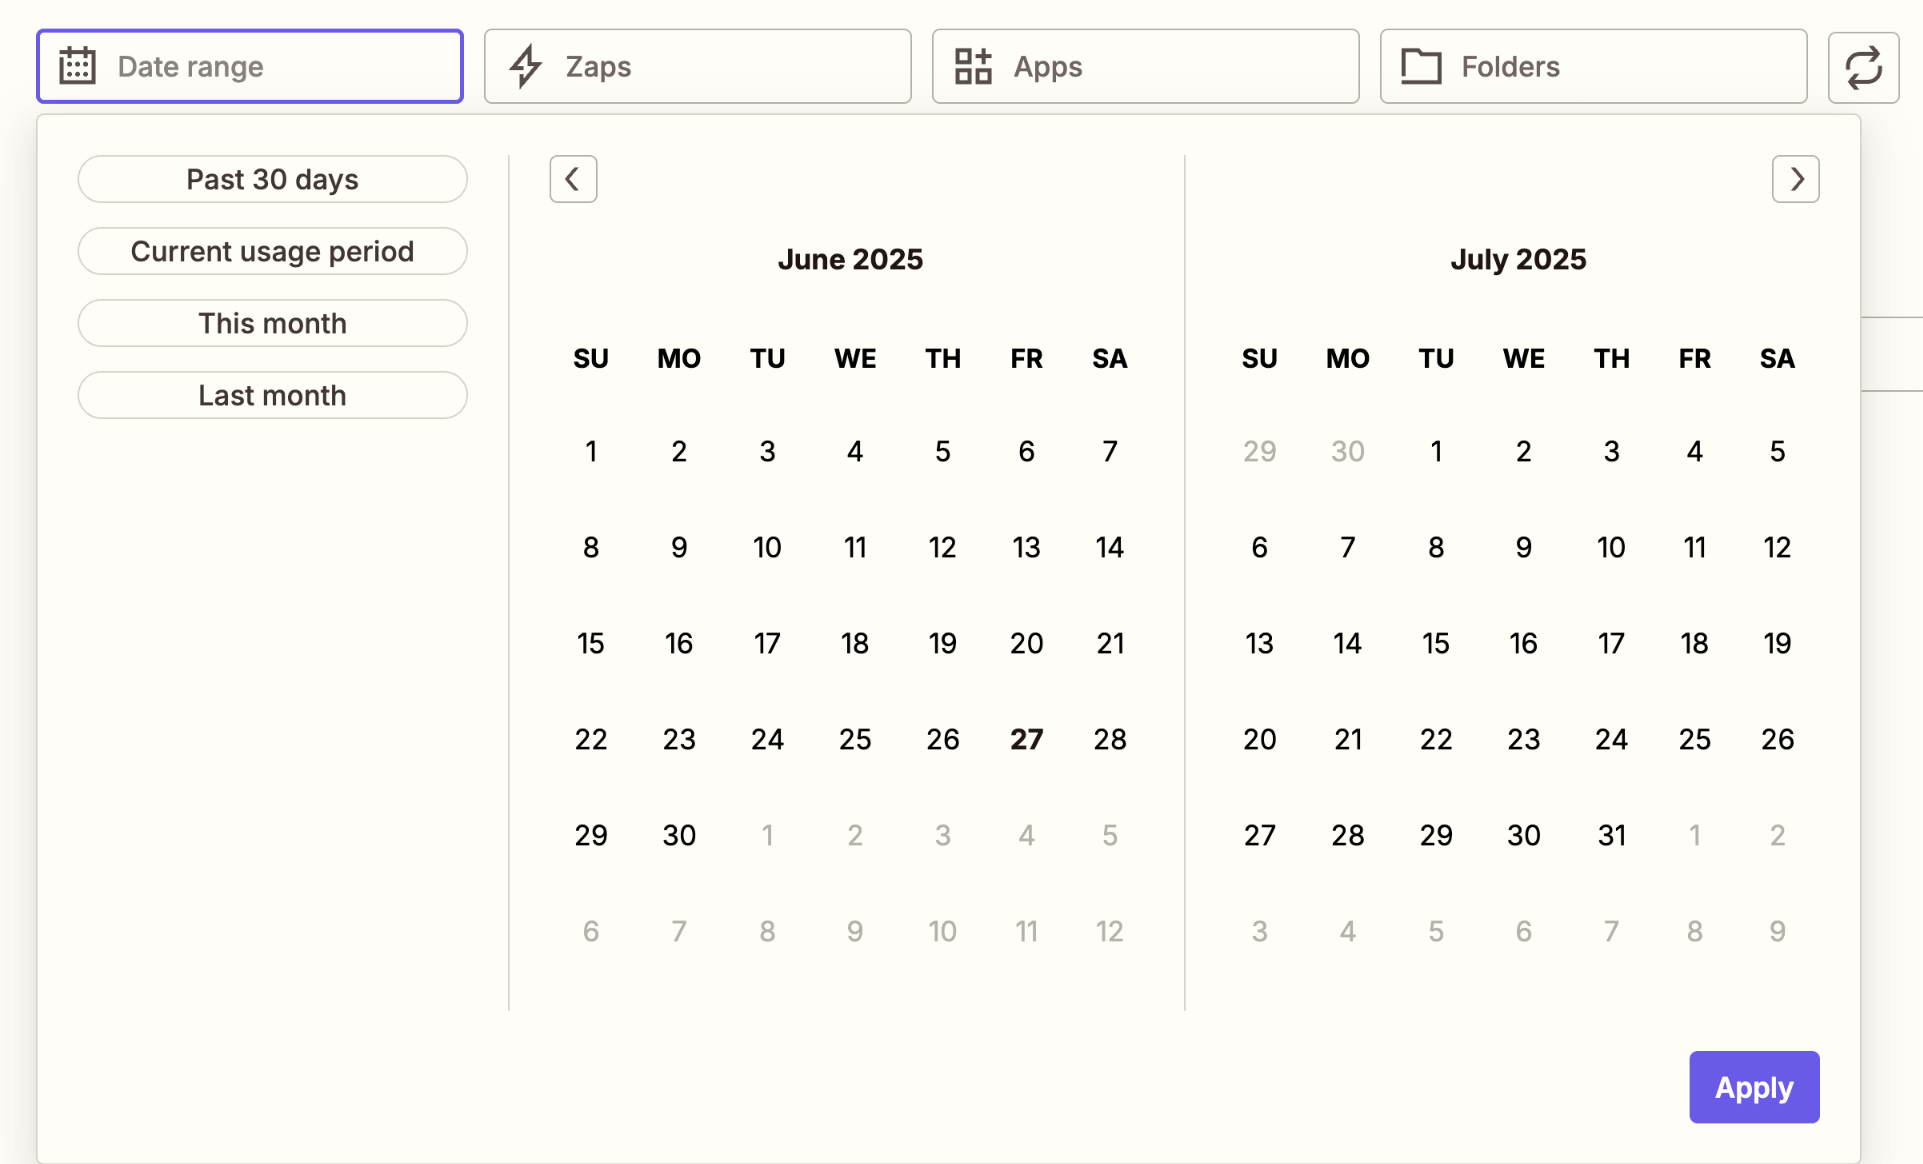The width and height of the screenshot is (1923, 1164).
Task: Click the calendar icon in Date range field
Action: (x=77, y=66)
